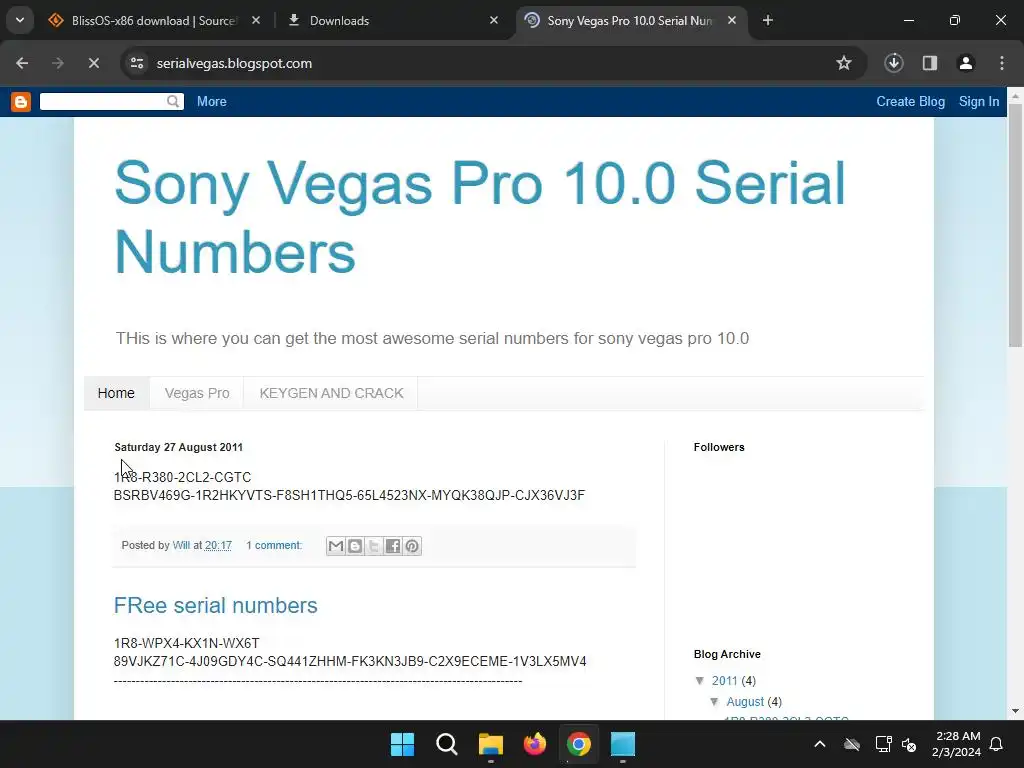This screenshot has height=768, width=1024.
Task: Open FRee serial numbers post title
Action: pyautogui.click(x=216, y=605)
